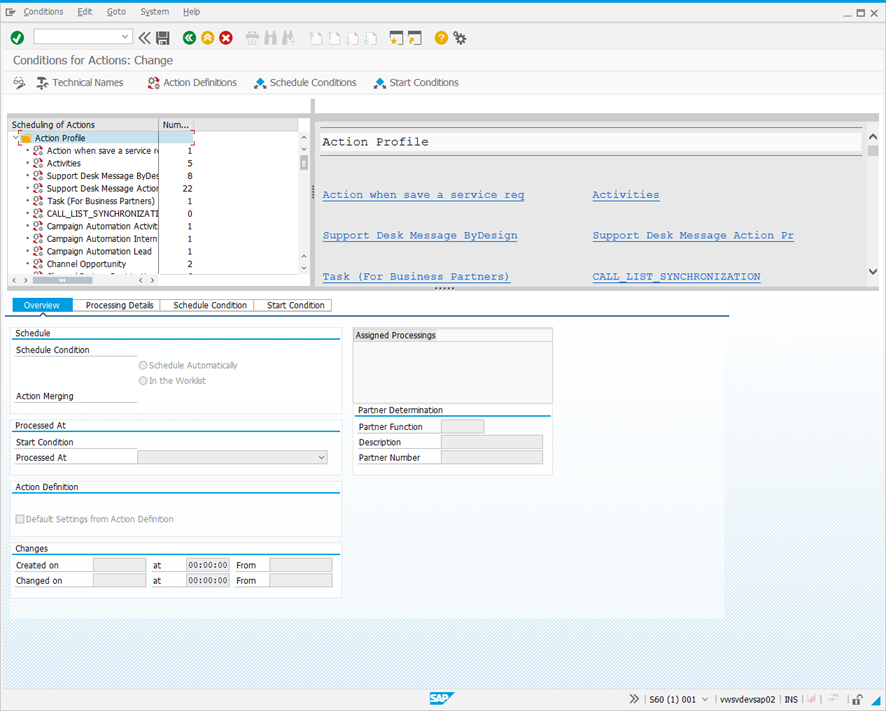Image resolution: width=886 pixels, height=711 pixels.
Task: Select Schedule Automatically radio button
Action: (144, 366)
